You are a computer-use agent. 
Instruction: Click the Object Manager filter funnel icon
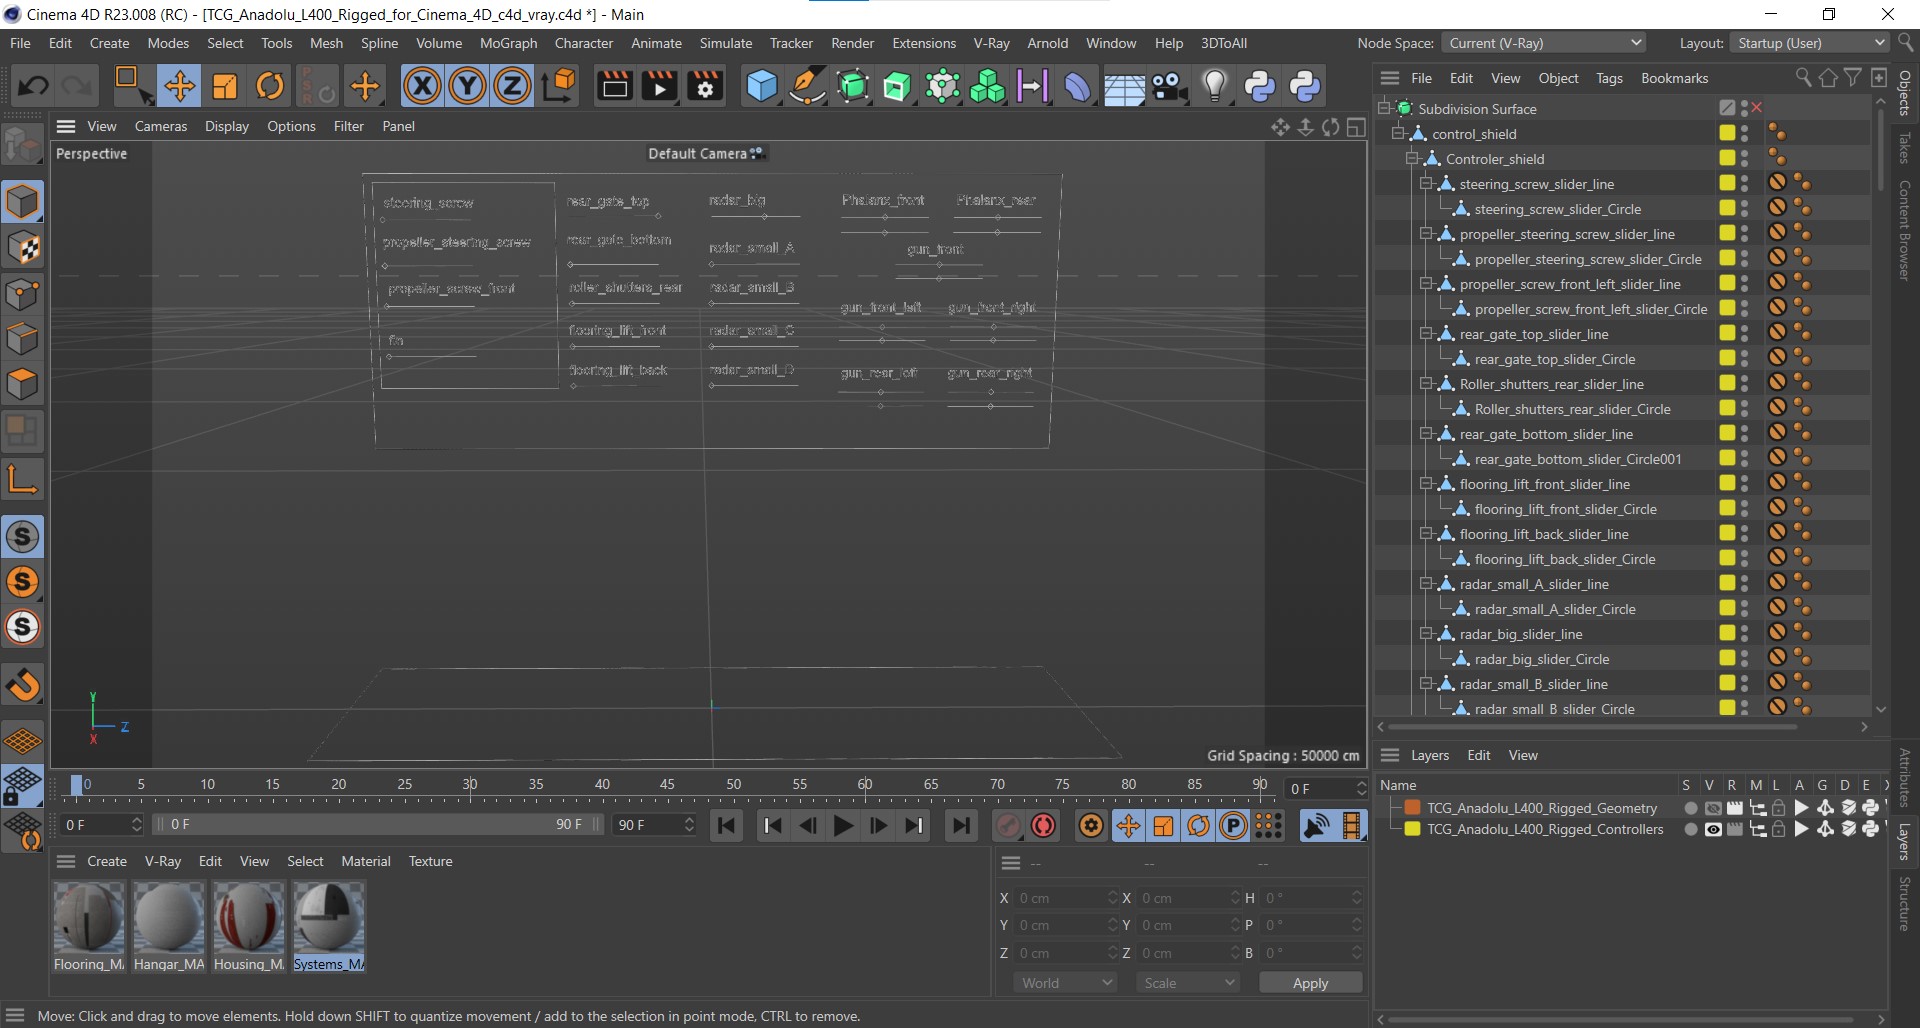(x=1853, y=78)
